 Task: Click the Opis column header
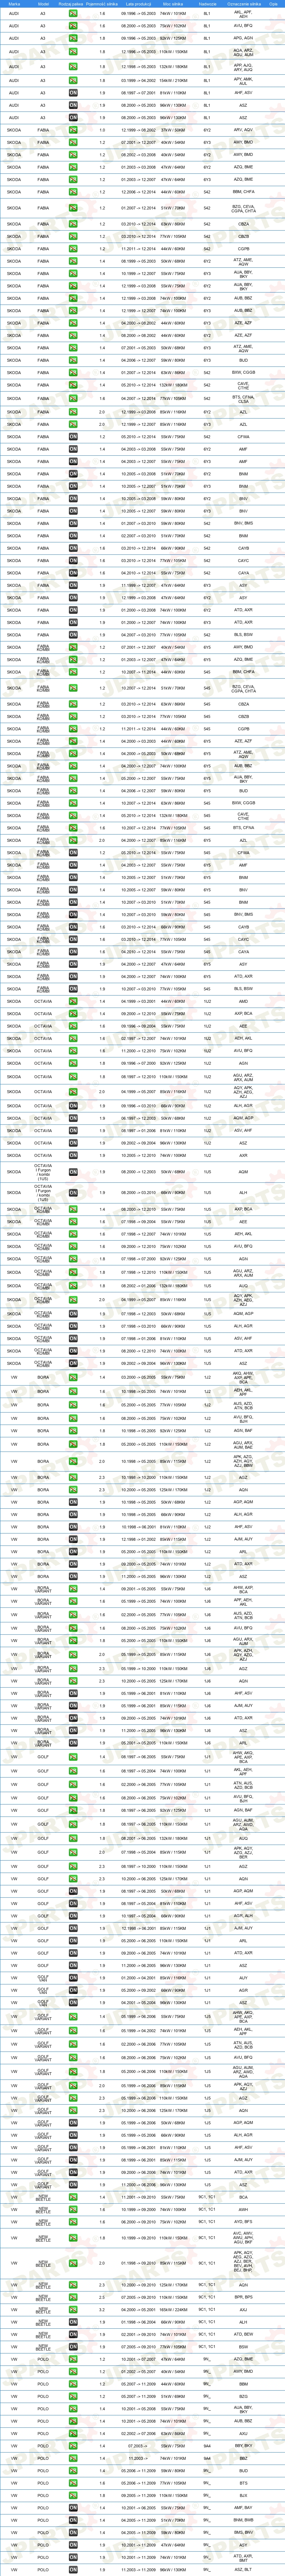(273, 4)
